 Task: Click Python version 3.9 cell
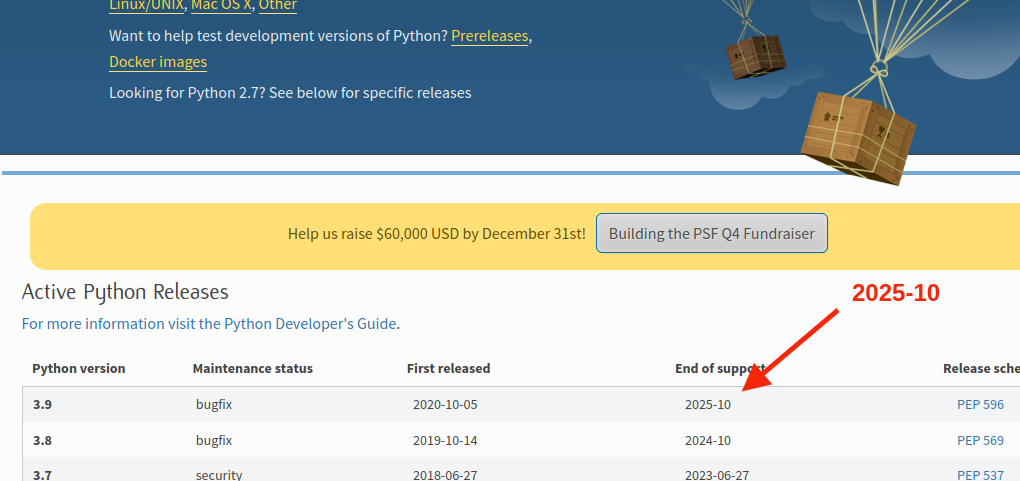coord(42,404)
